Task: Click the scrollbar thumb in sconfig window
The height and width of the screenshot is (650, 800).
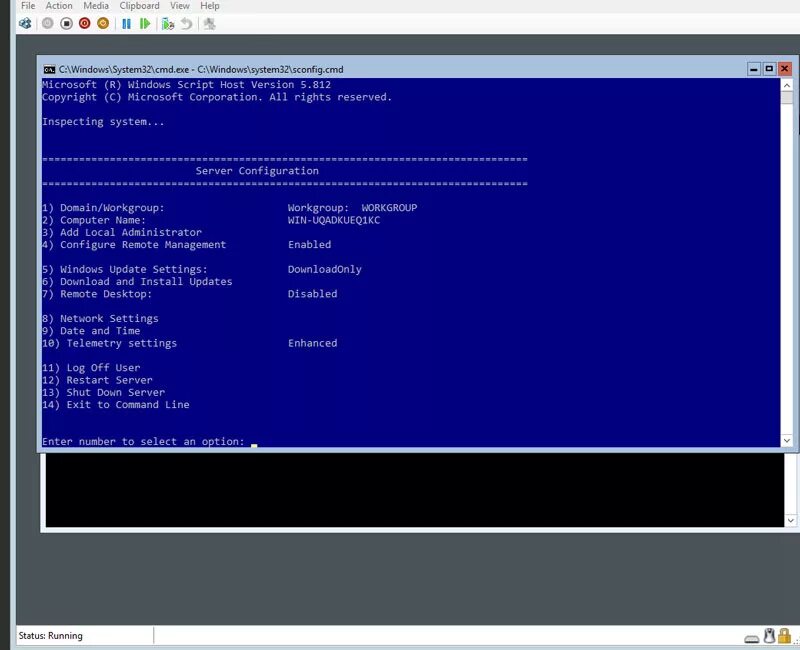Action: coord(787,97)
